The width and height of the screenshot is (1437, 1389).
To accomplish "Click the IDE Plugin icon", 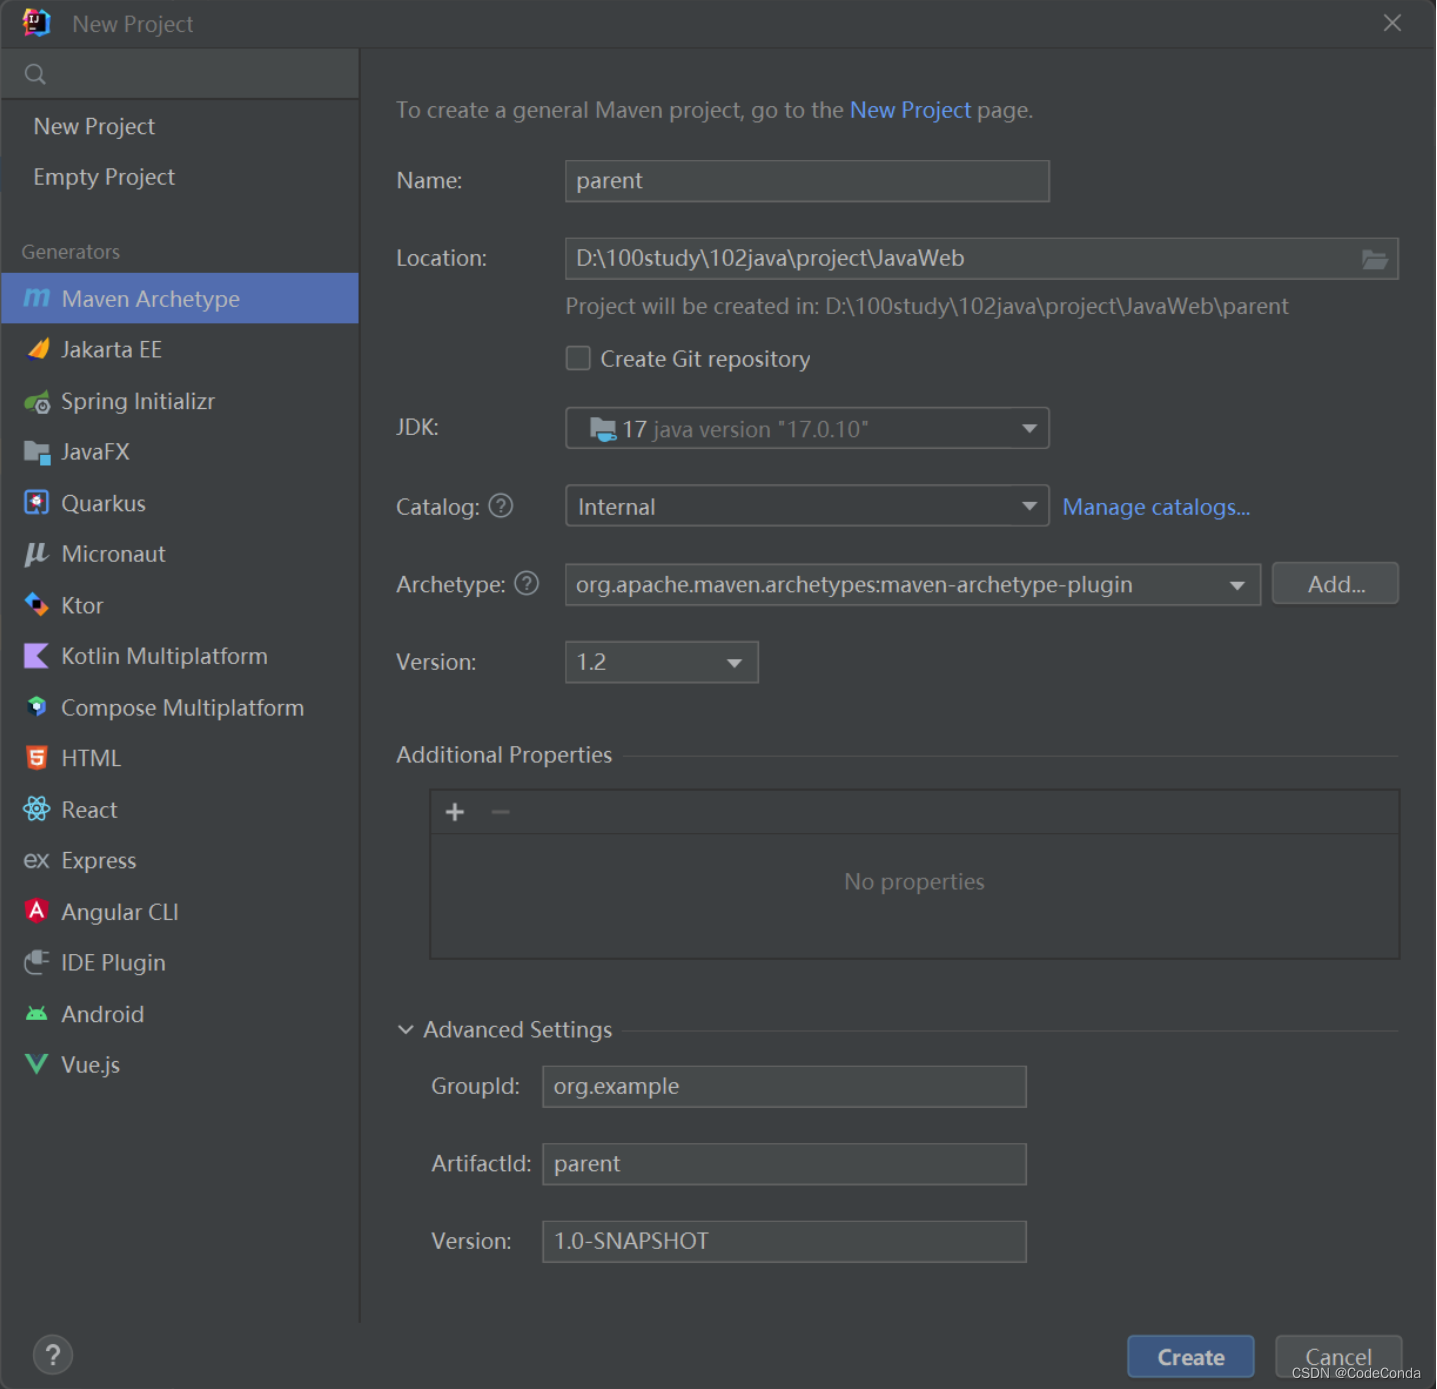I will 37,962.
